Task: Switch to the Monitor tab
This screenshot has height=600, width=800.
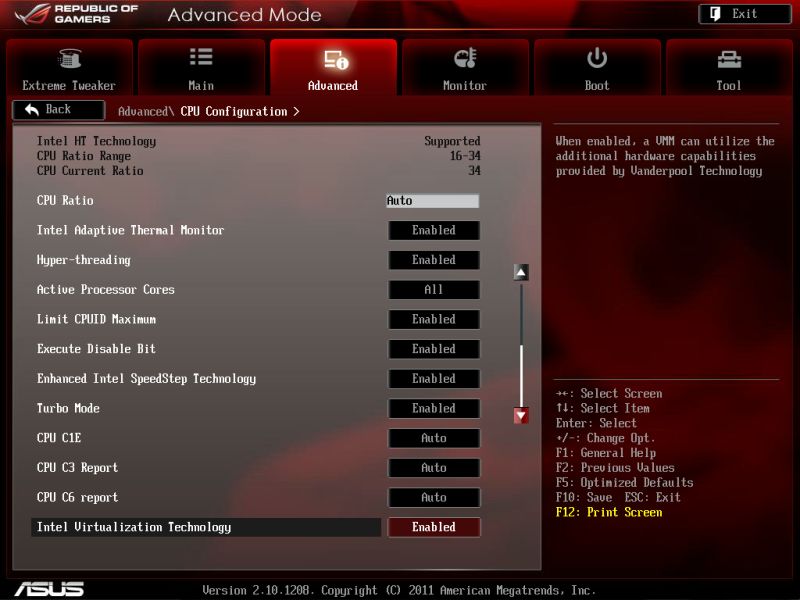Action: (x=464, y=68)
